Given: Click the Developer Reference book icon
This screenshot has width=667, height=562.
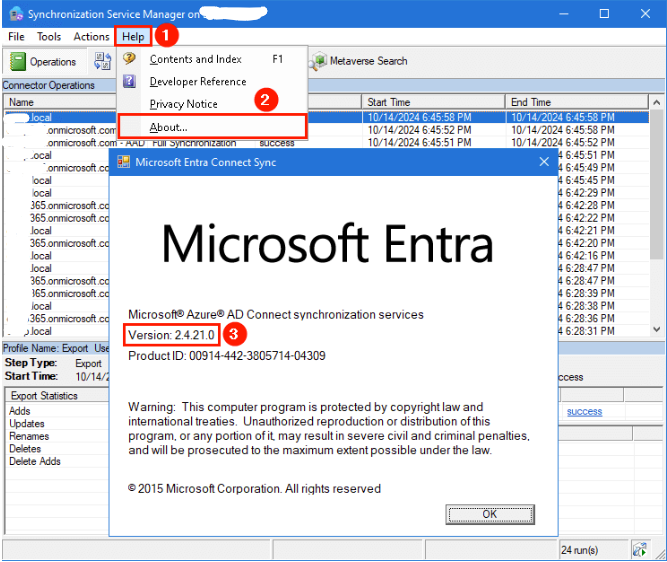Looking at the screenshot, I should (x=129, y=80).
